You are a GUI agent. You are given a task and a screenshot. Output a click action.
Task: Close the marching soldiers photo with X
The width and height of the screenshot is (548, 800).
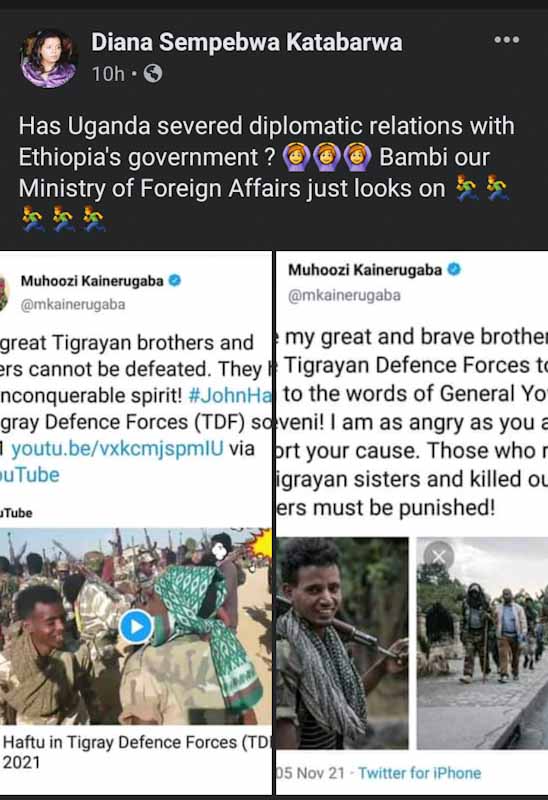[438, 557]
